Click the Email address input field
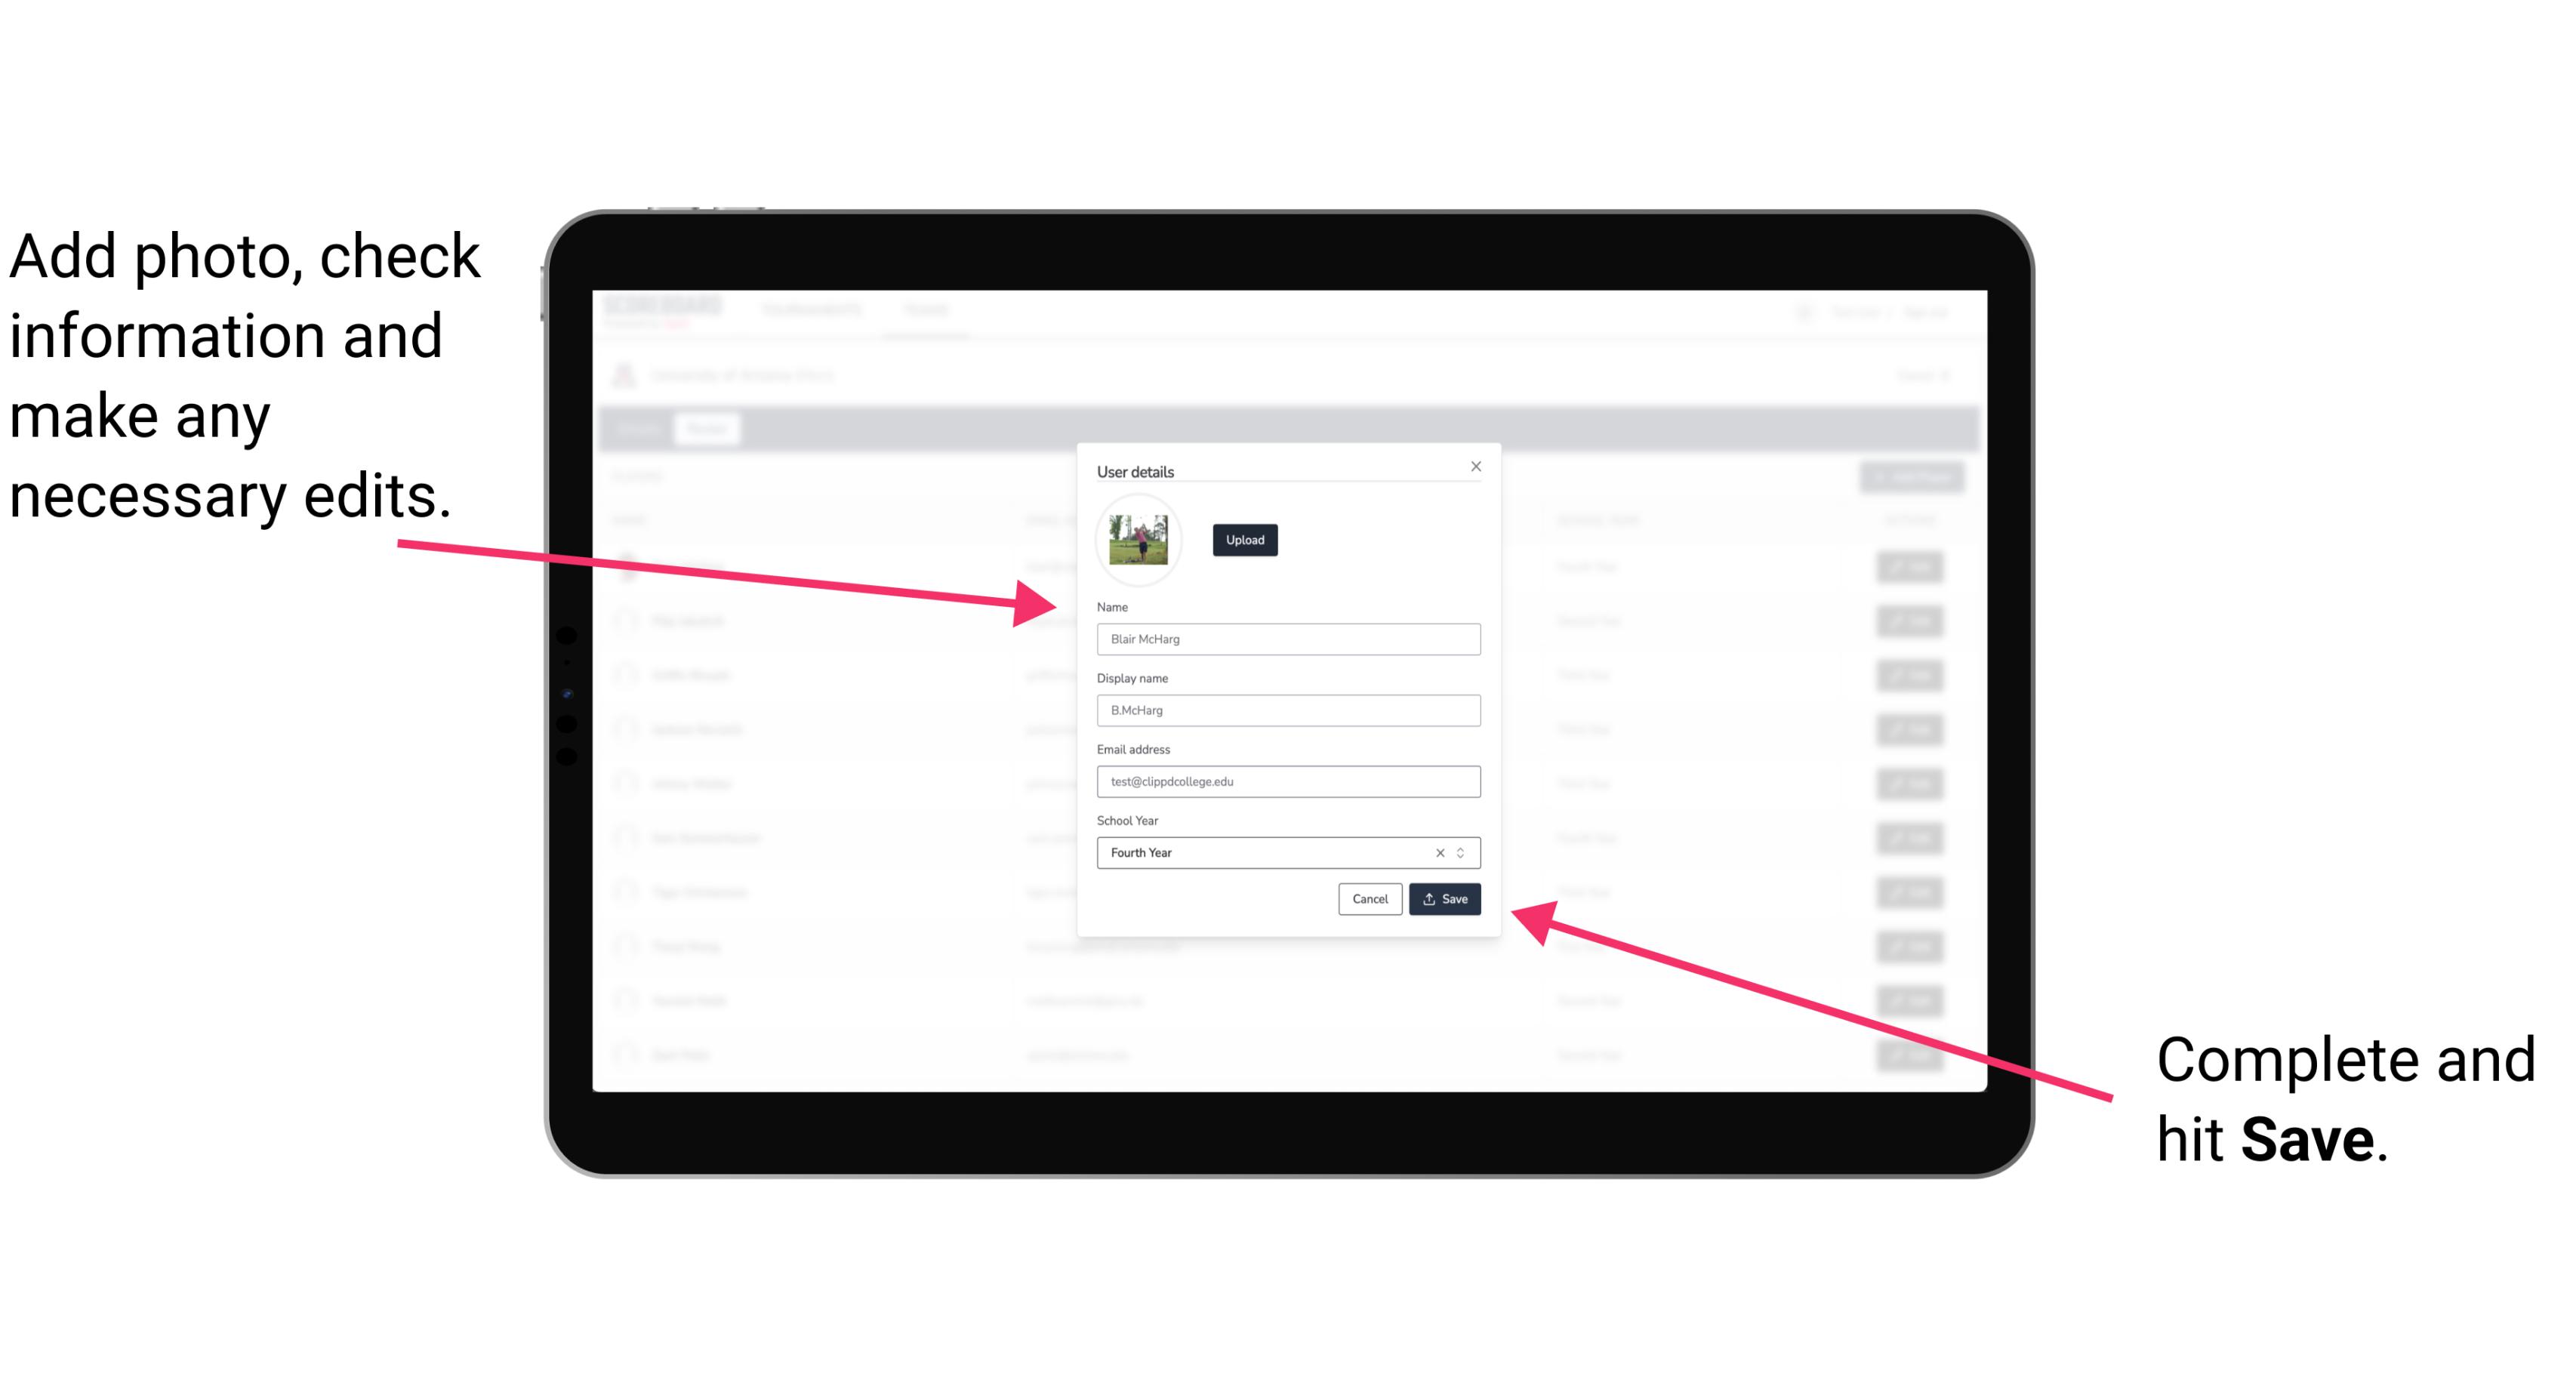This screenshot has width=2576, height=1386. 1286,782
